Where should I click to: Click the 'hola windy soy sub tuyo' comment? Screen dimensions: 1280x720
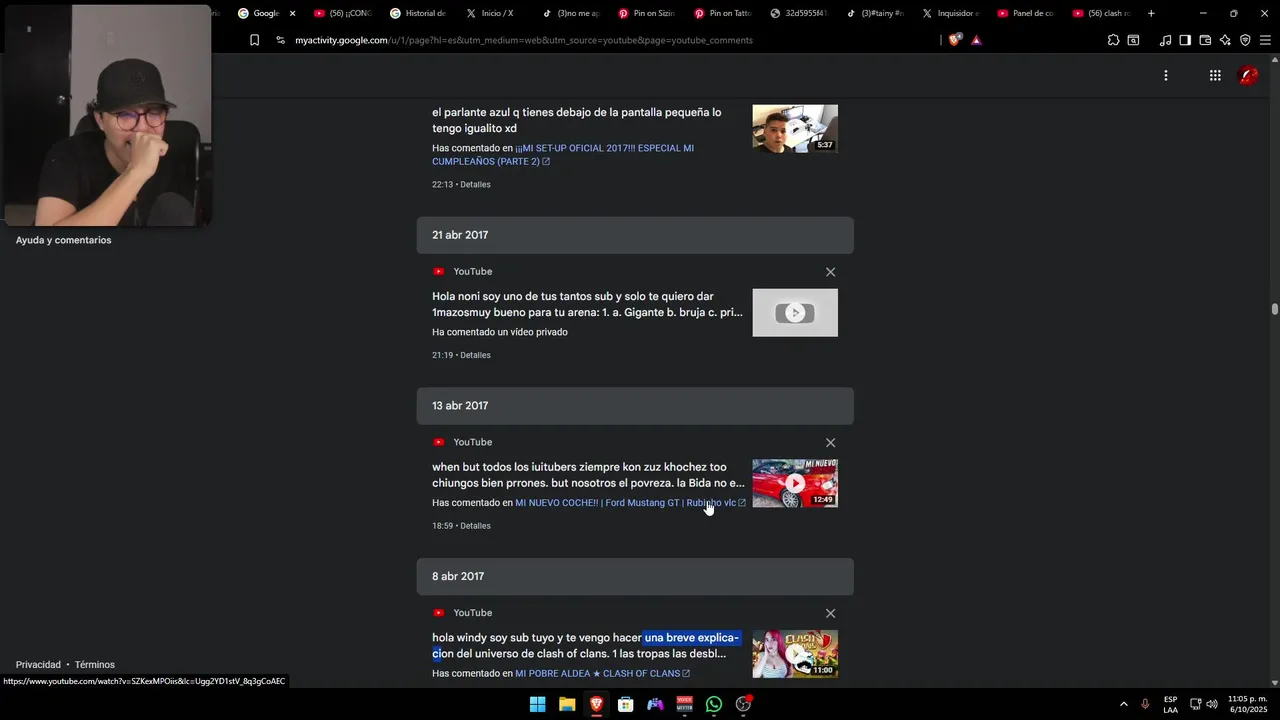point(586,646)
